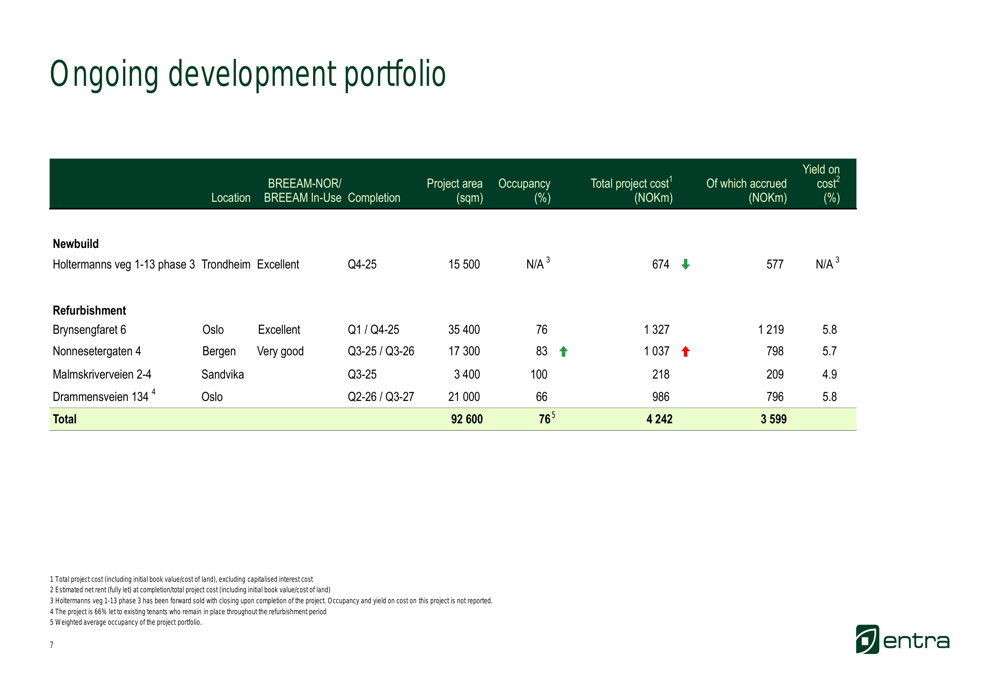Select the 'Of which accrued (NOKm)' header
This screenshot has width=1000, height=685.
tap(746, 191)
